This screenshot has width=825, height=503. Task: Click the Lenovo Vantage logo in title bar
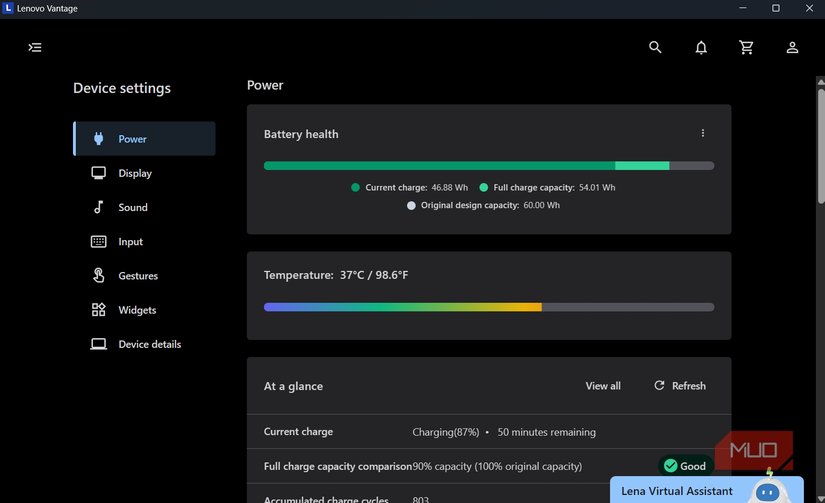tap(8, 8)
